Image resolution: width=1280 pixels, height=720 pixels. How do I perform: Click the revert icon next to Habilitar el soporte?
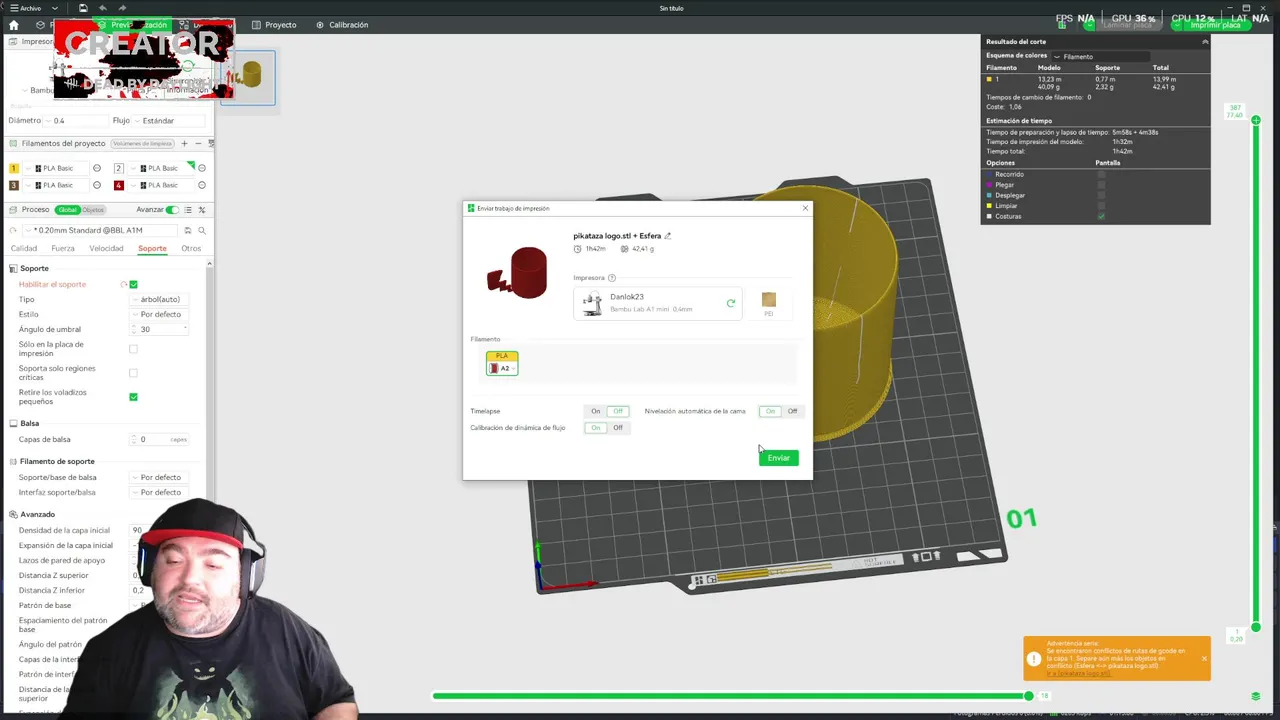point(124,285)
